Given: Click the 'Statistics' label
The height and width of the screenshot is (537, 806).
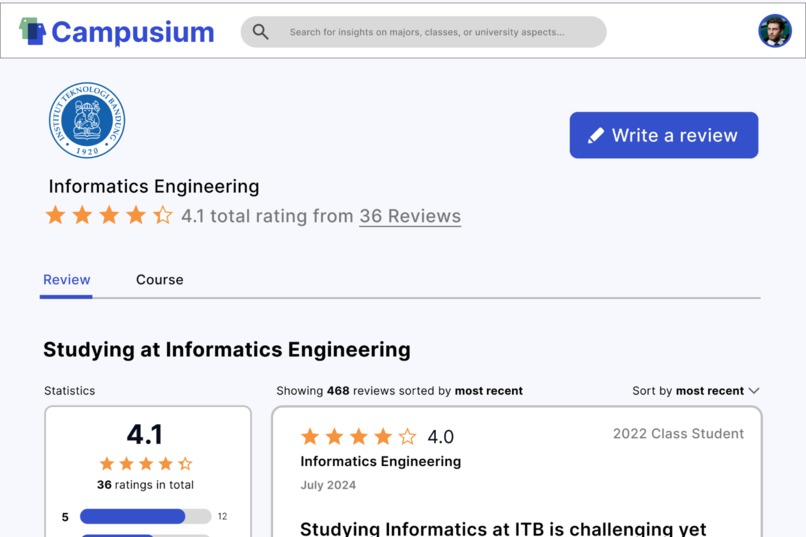Looking at the screenshot, I should pyautogui.click(x=69, y=391).
